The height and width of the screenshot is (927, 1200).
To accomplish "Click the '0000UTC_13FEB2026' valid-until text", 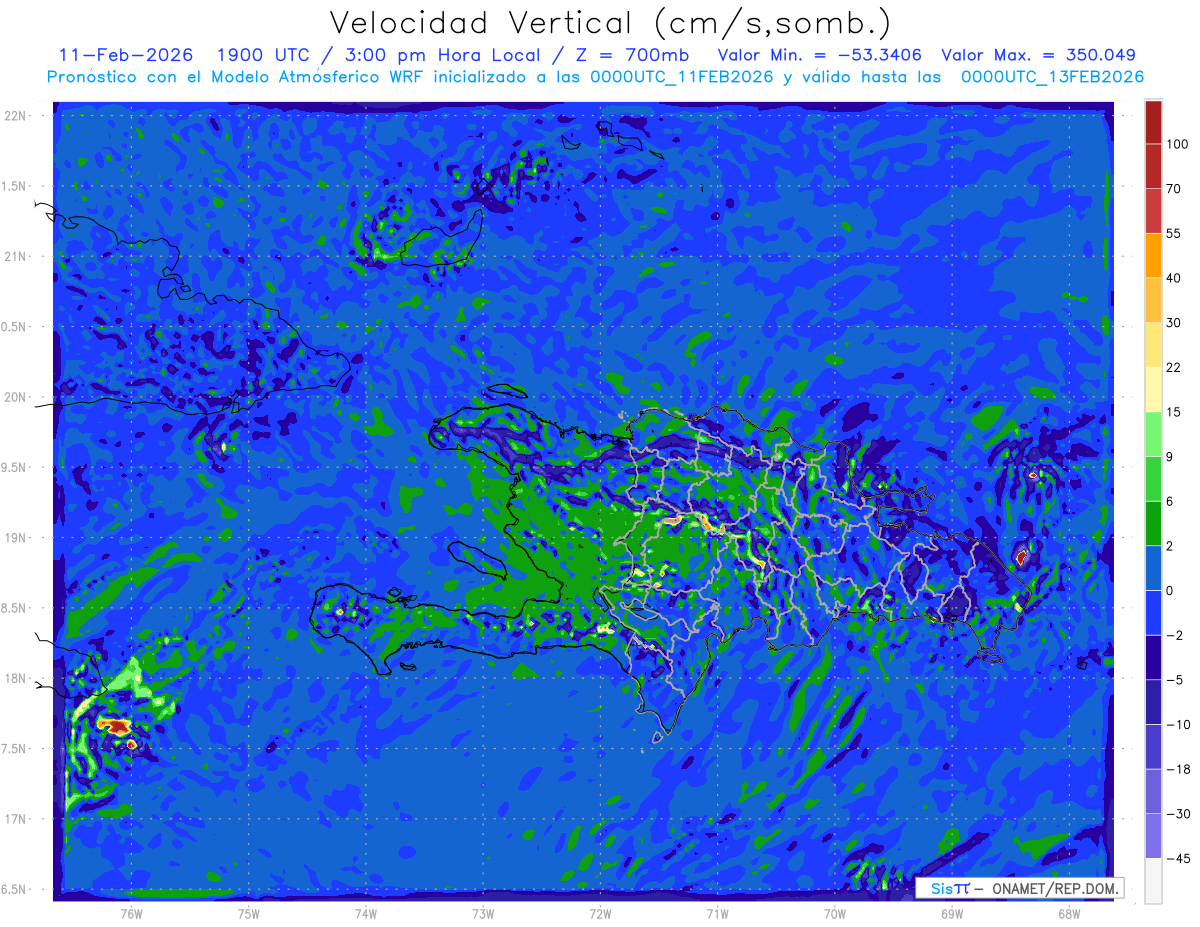I will (1052, 77).
